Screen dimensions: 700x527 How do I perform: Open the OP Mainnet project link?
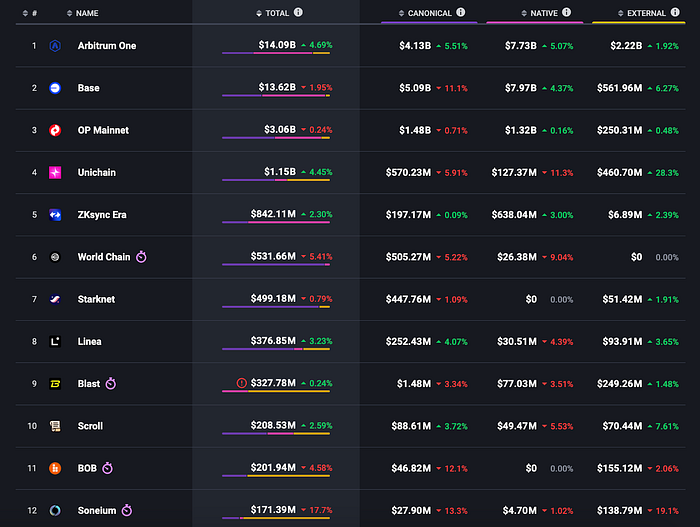[x=103, y=130]
